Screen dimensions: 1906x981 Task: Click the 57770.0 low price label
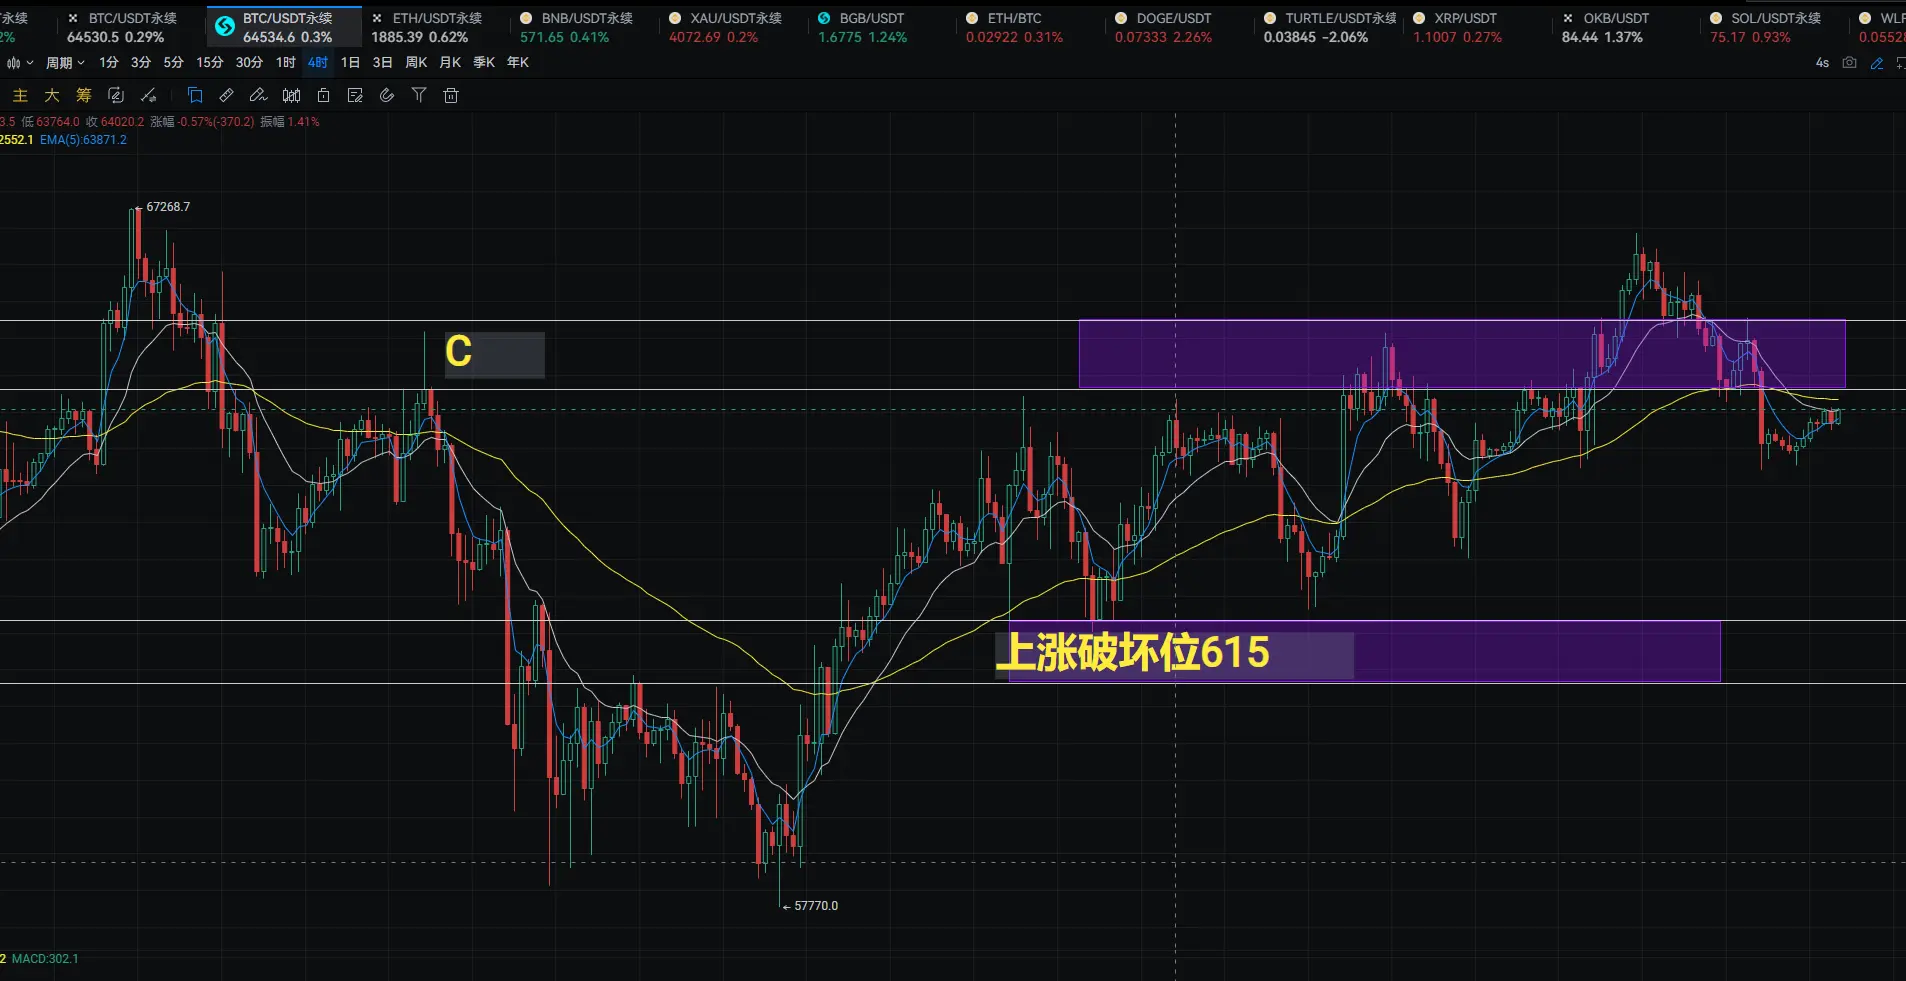pos(816,906)
